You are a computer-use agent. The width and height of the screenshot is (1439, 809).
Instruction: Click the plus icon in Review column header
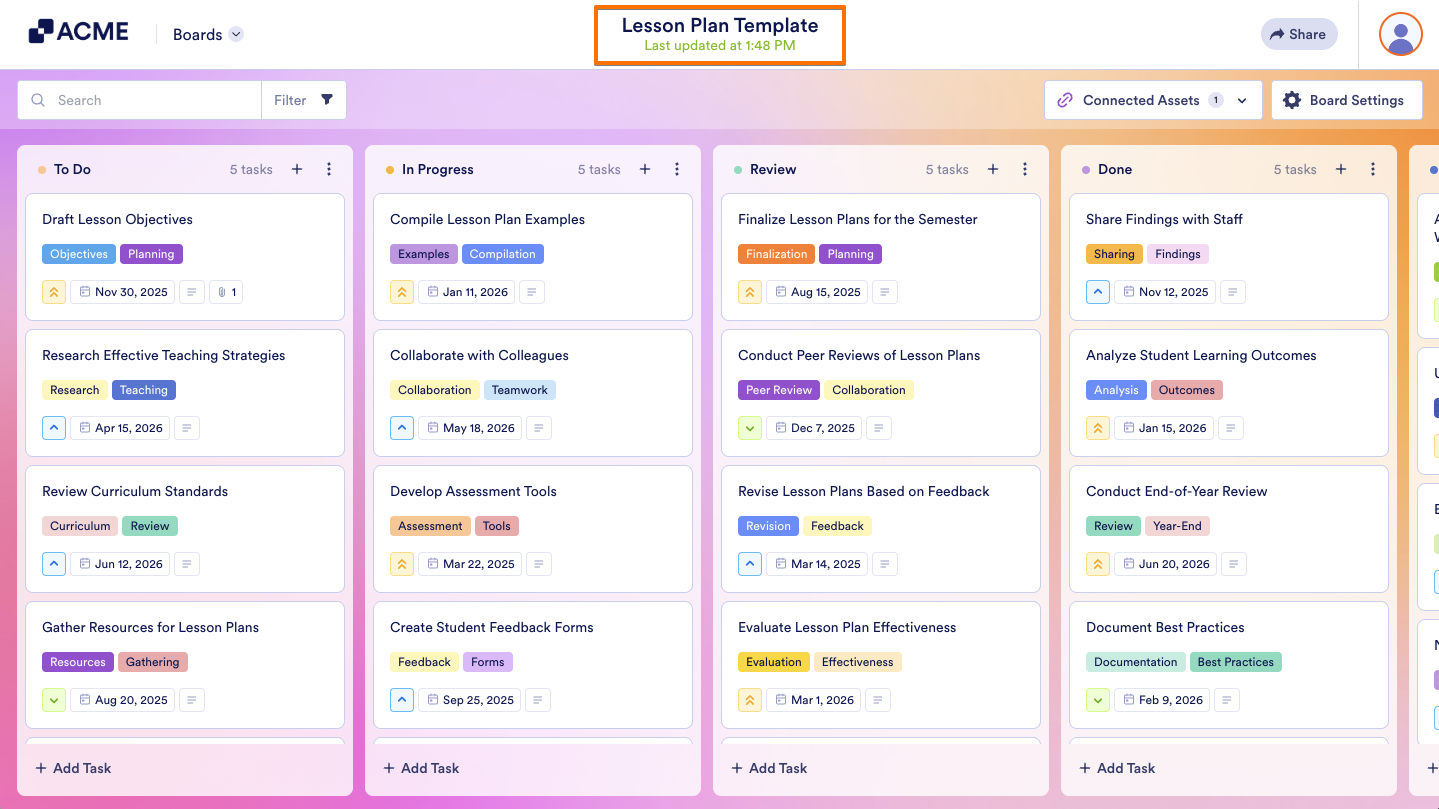click(x=993, y=170)
